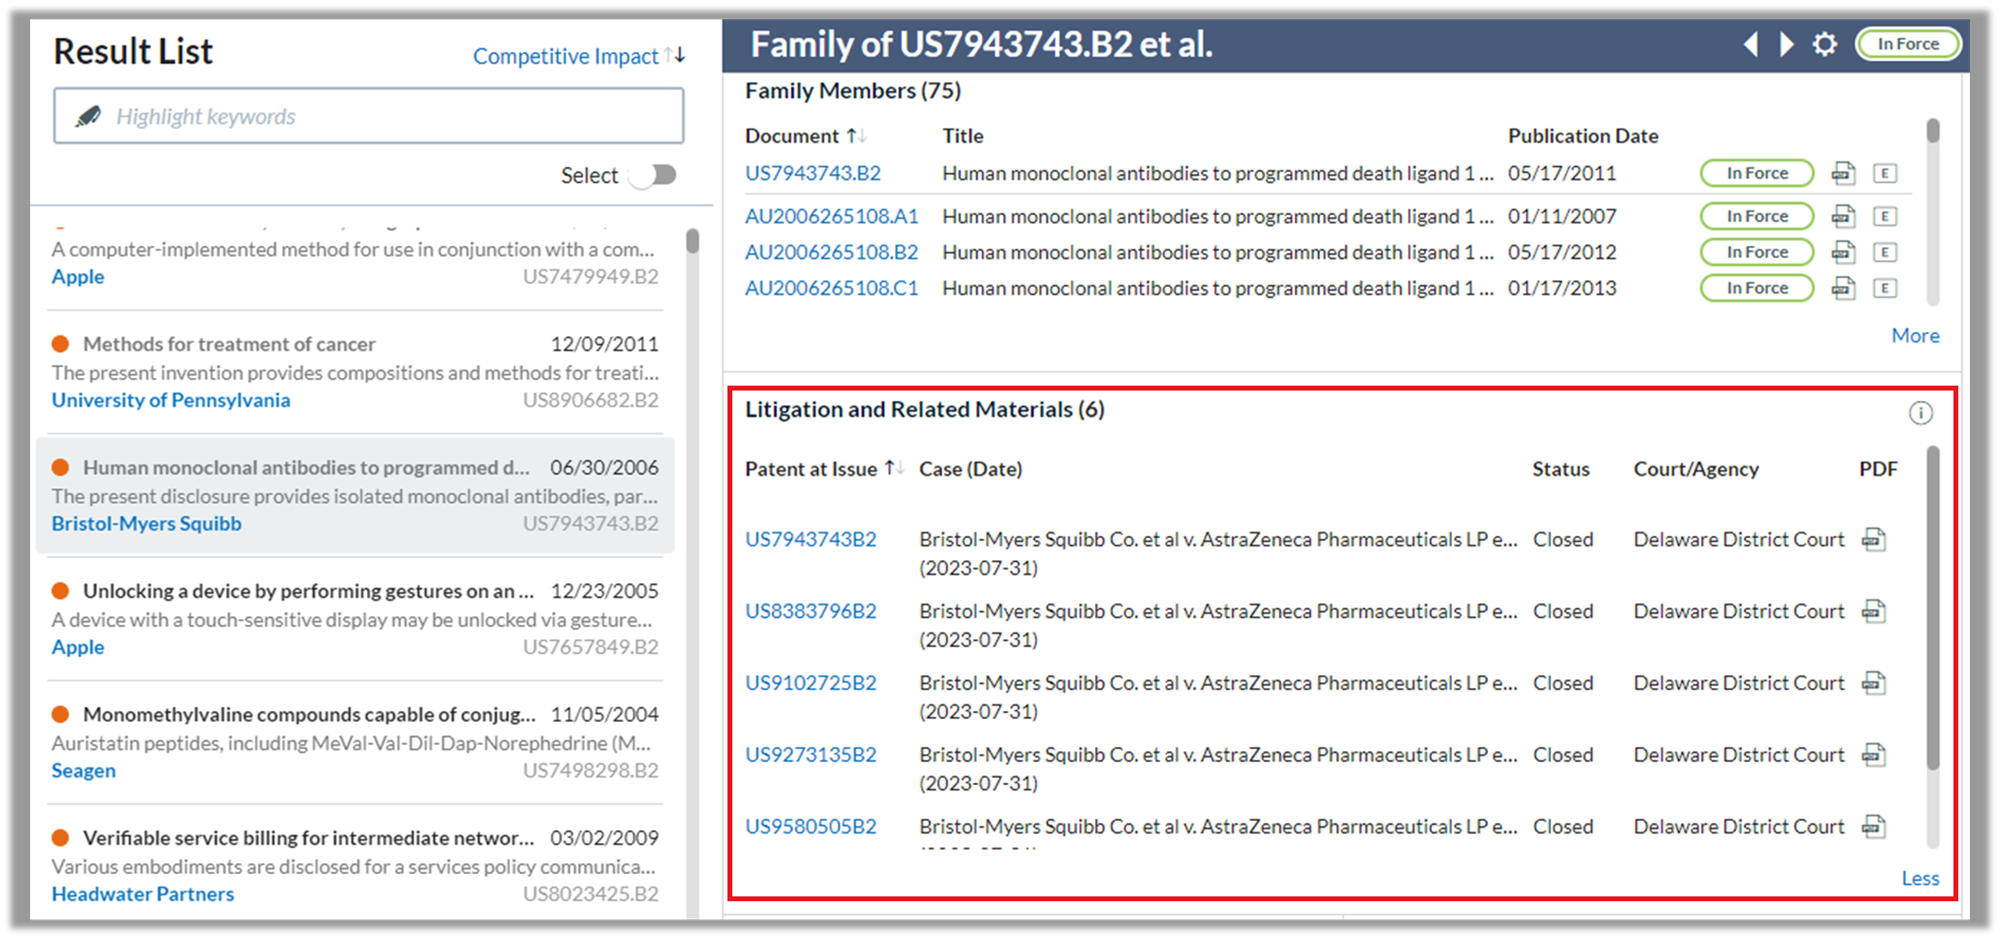Screen dimensions: 2000x939
Task: Click the E icon for AU2006265108.A1 row
Action: (x=1885, y=216)
